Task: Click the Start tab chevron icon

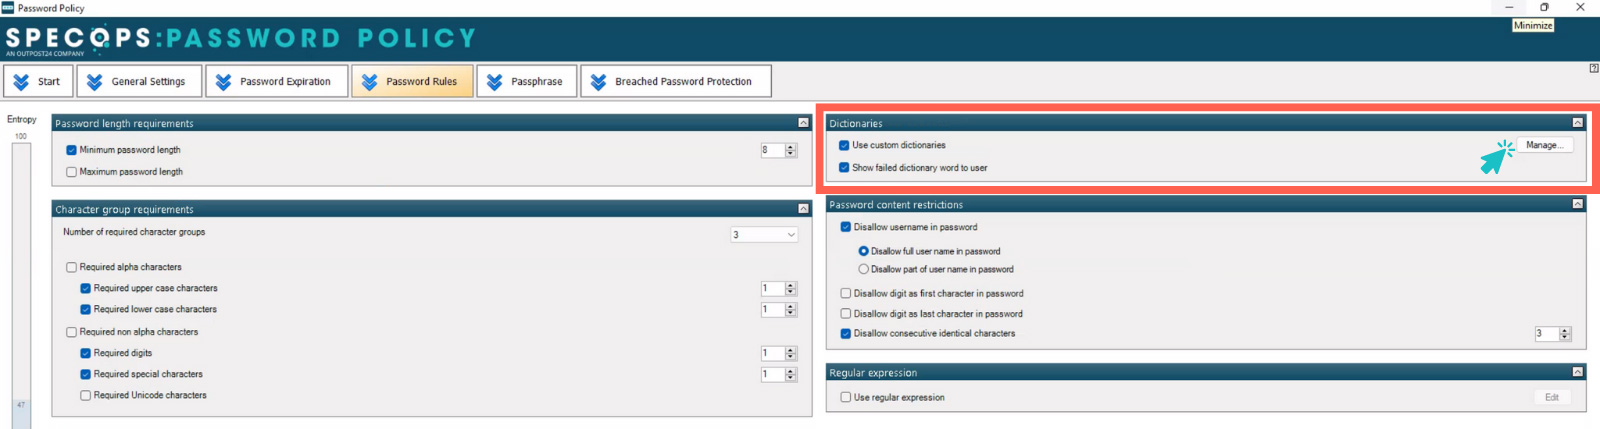Action: click(21, 82)
